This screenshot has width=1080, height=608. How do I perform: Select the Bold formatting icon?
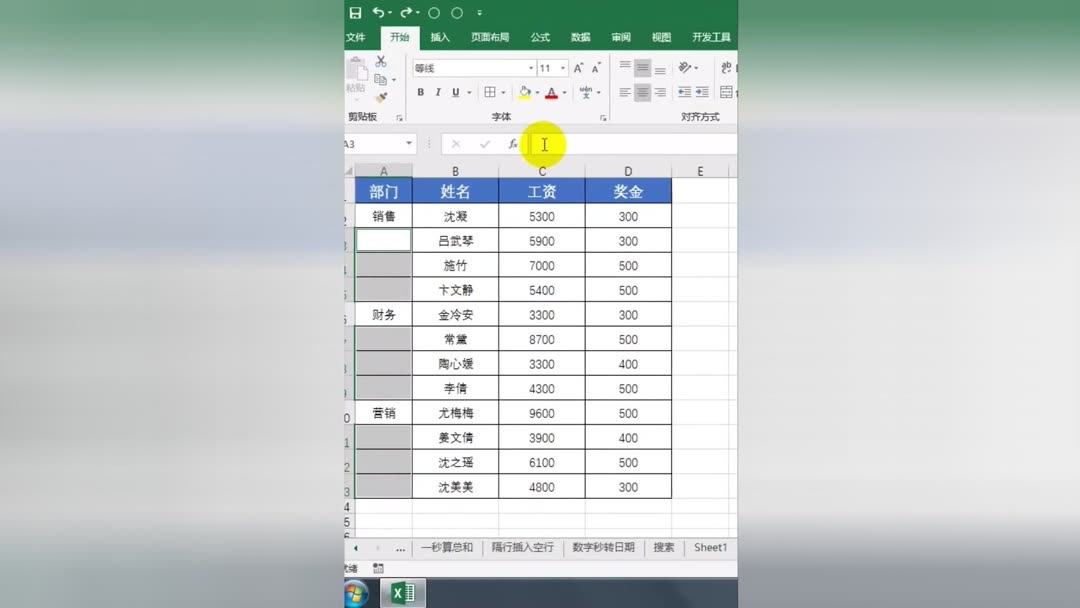click(421, 92)
